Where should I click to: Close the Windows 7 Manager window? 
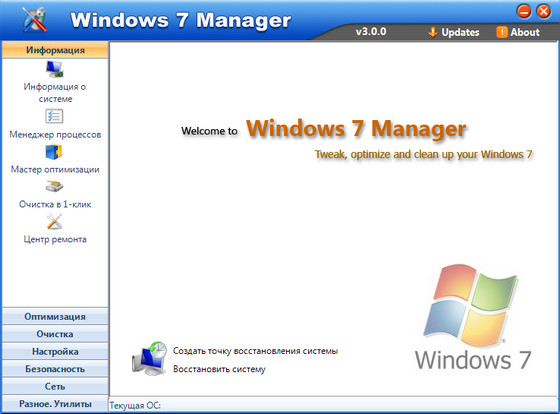[544, 11]
